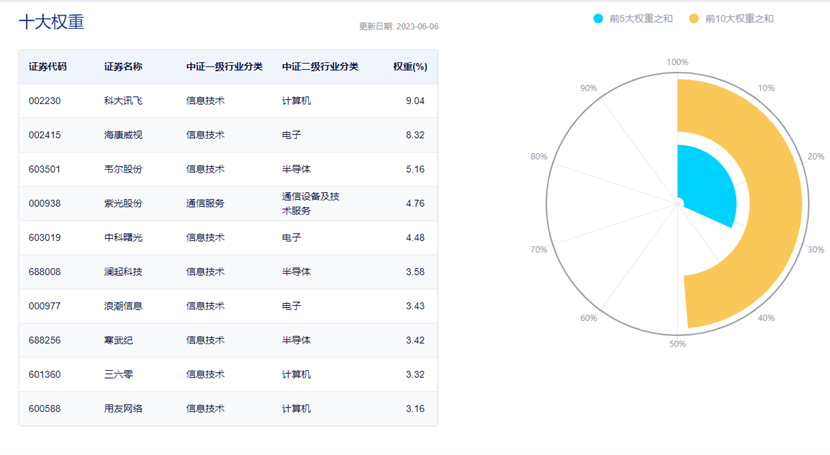Click the 中证二级行业分类 column header
The width and height of the screenshot is (830, 455).
(320, 67)
